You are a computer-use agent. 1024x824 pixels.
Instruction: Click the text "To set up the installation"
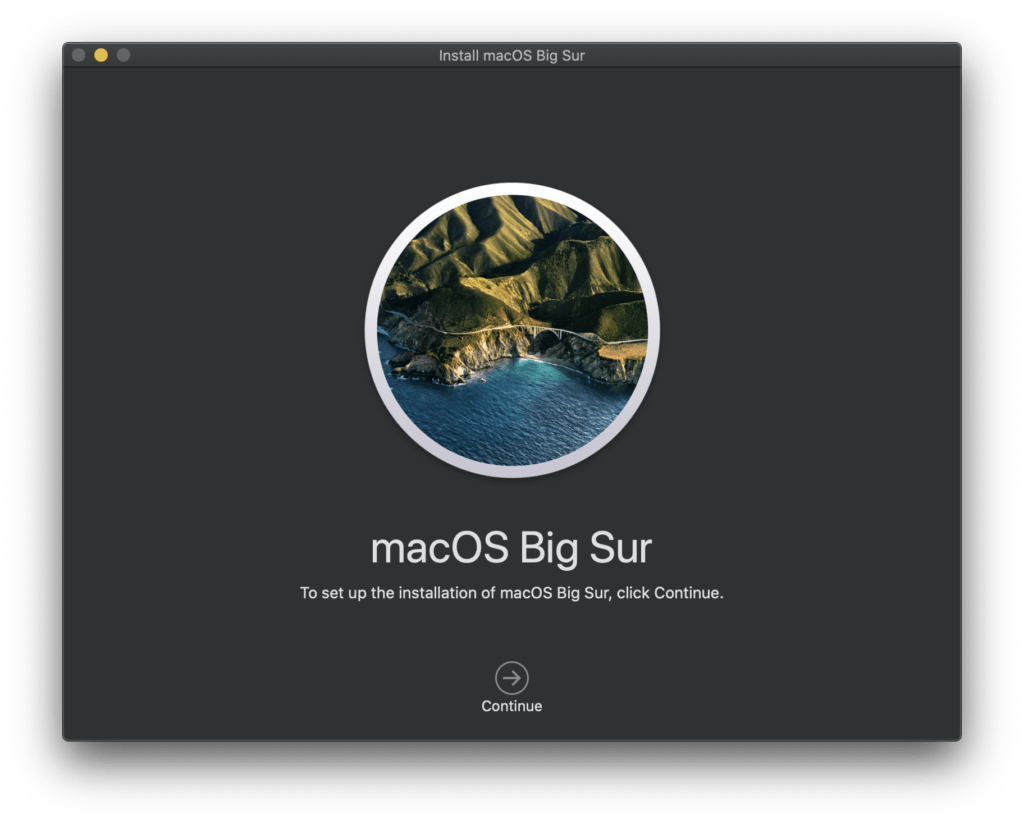tap(389, 593)
